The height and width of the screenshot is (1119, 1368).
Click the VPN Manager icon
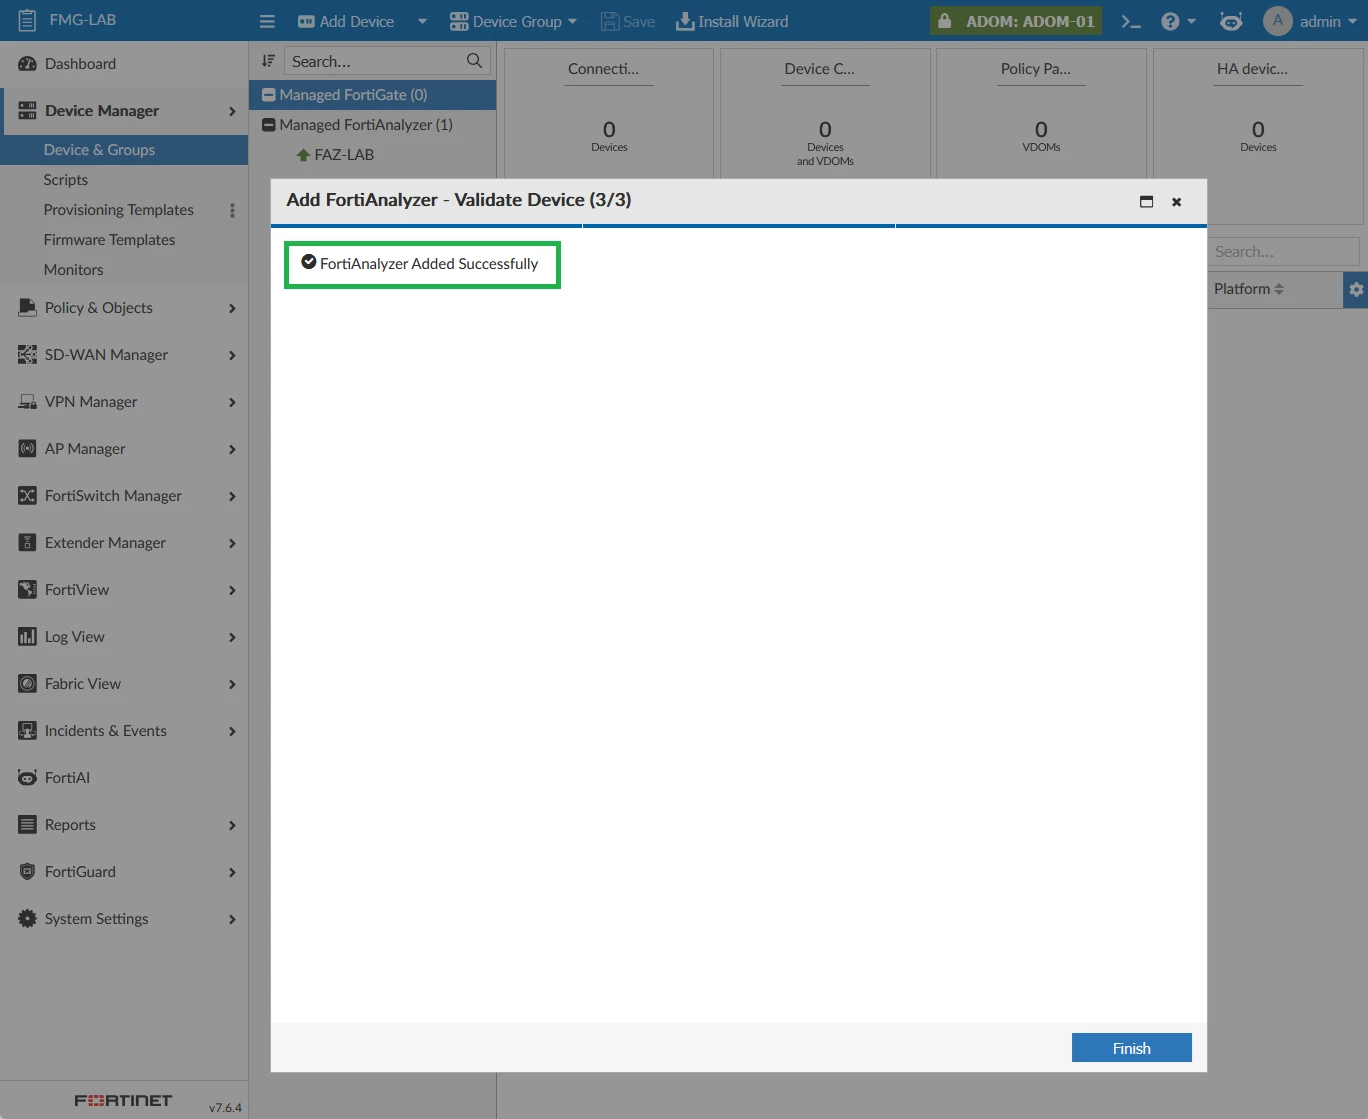coord(27,402)
